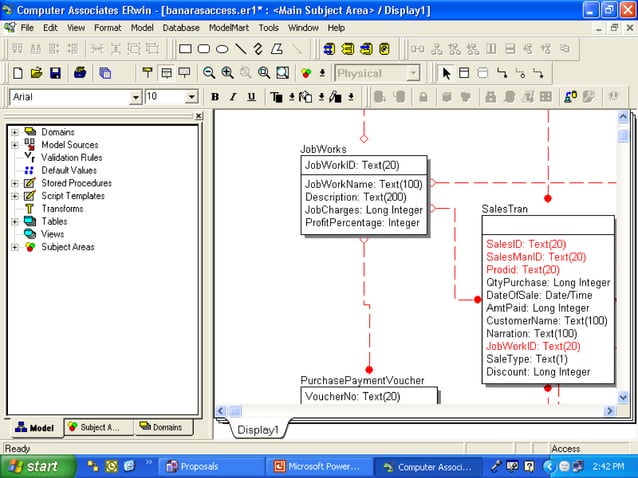This screenshot has width=638, height=478.
Task: Click the system tray clock
Action: point(608,467)
